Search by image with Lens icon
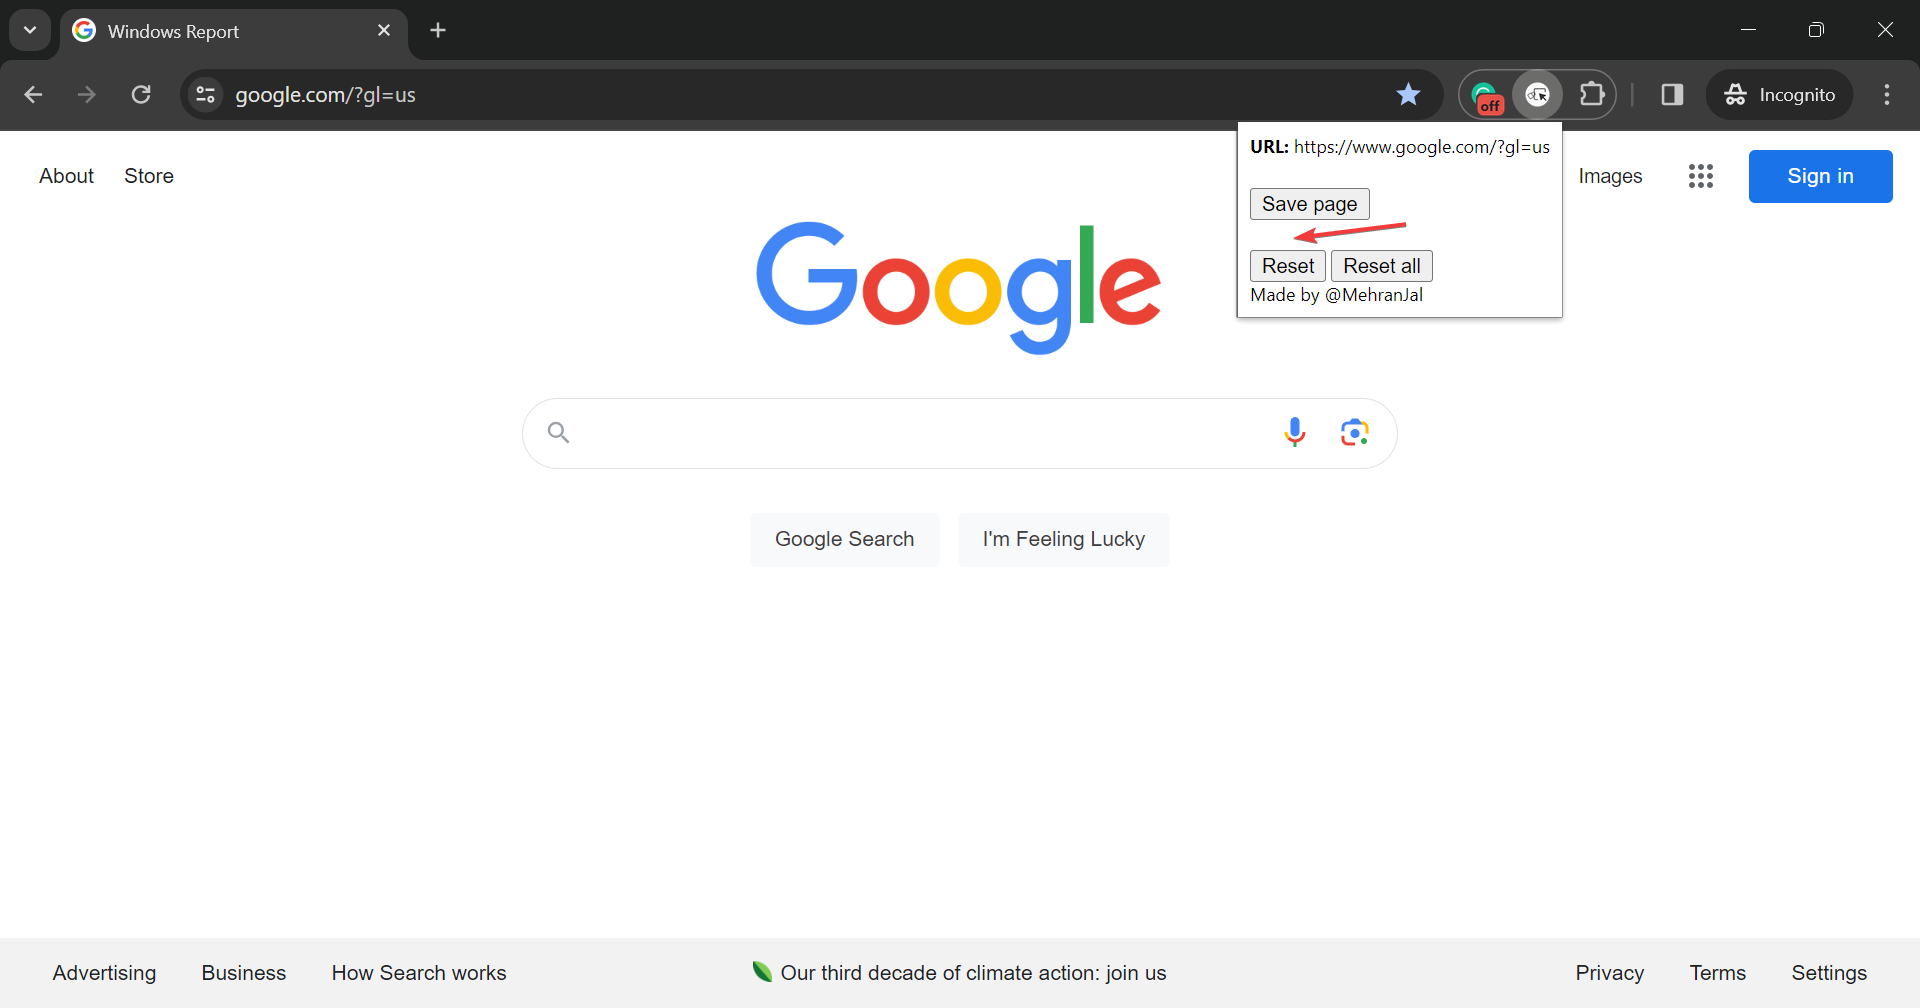Screen dimensions: 1920x1008 (1354, 432)
